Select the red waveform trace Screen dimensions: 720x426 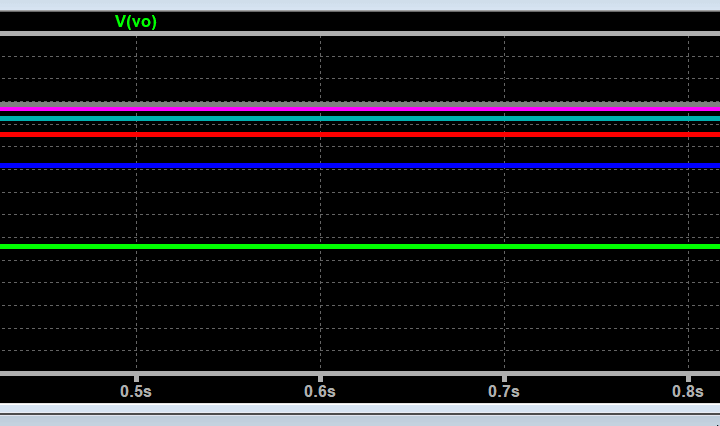pos(360,134)
